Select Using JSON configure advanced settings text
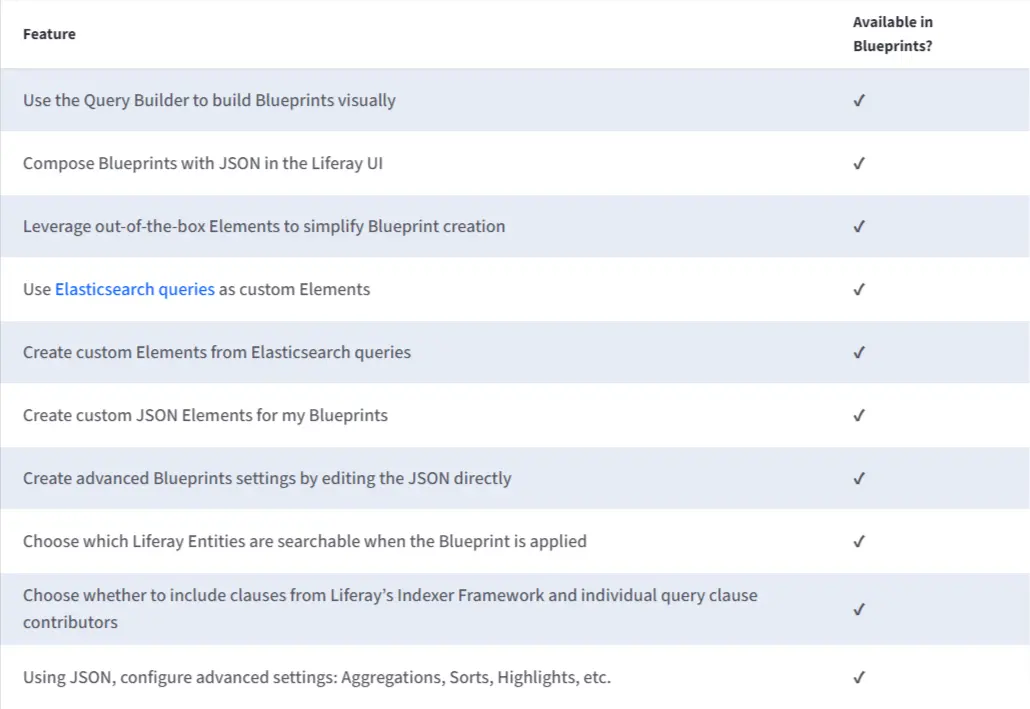The width and height of the screenshot is (1030, 709). [x=317, y=677]
